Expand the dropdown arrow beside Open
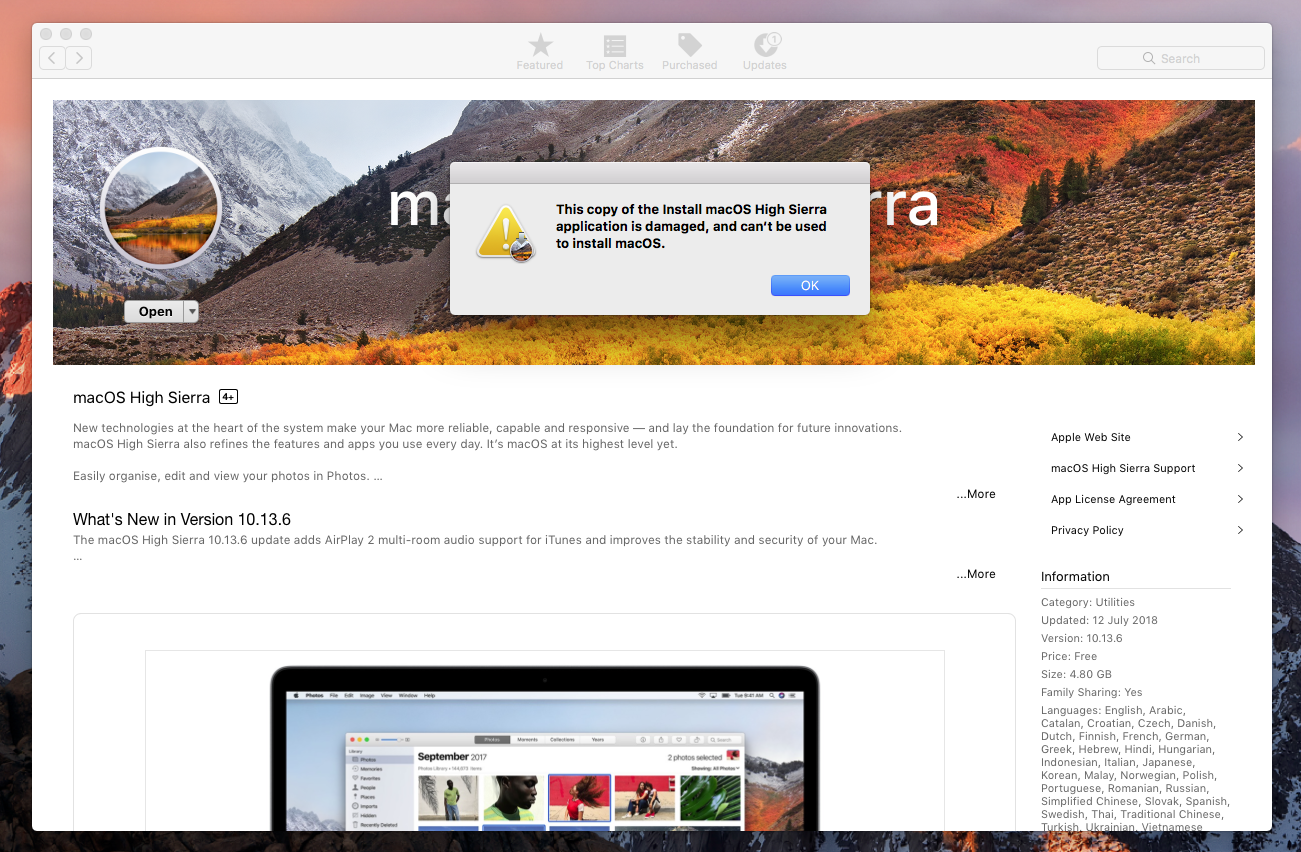Viewport: 1301px width, 852px height. tap(191, 311)
